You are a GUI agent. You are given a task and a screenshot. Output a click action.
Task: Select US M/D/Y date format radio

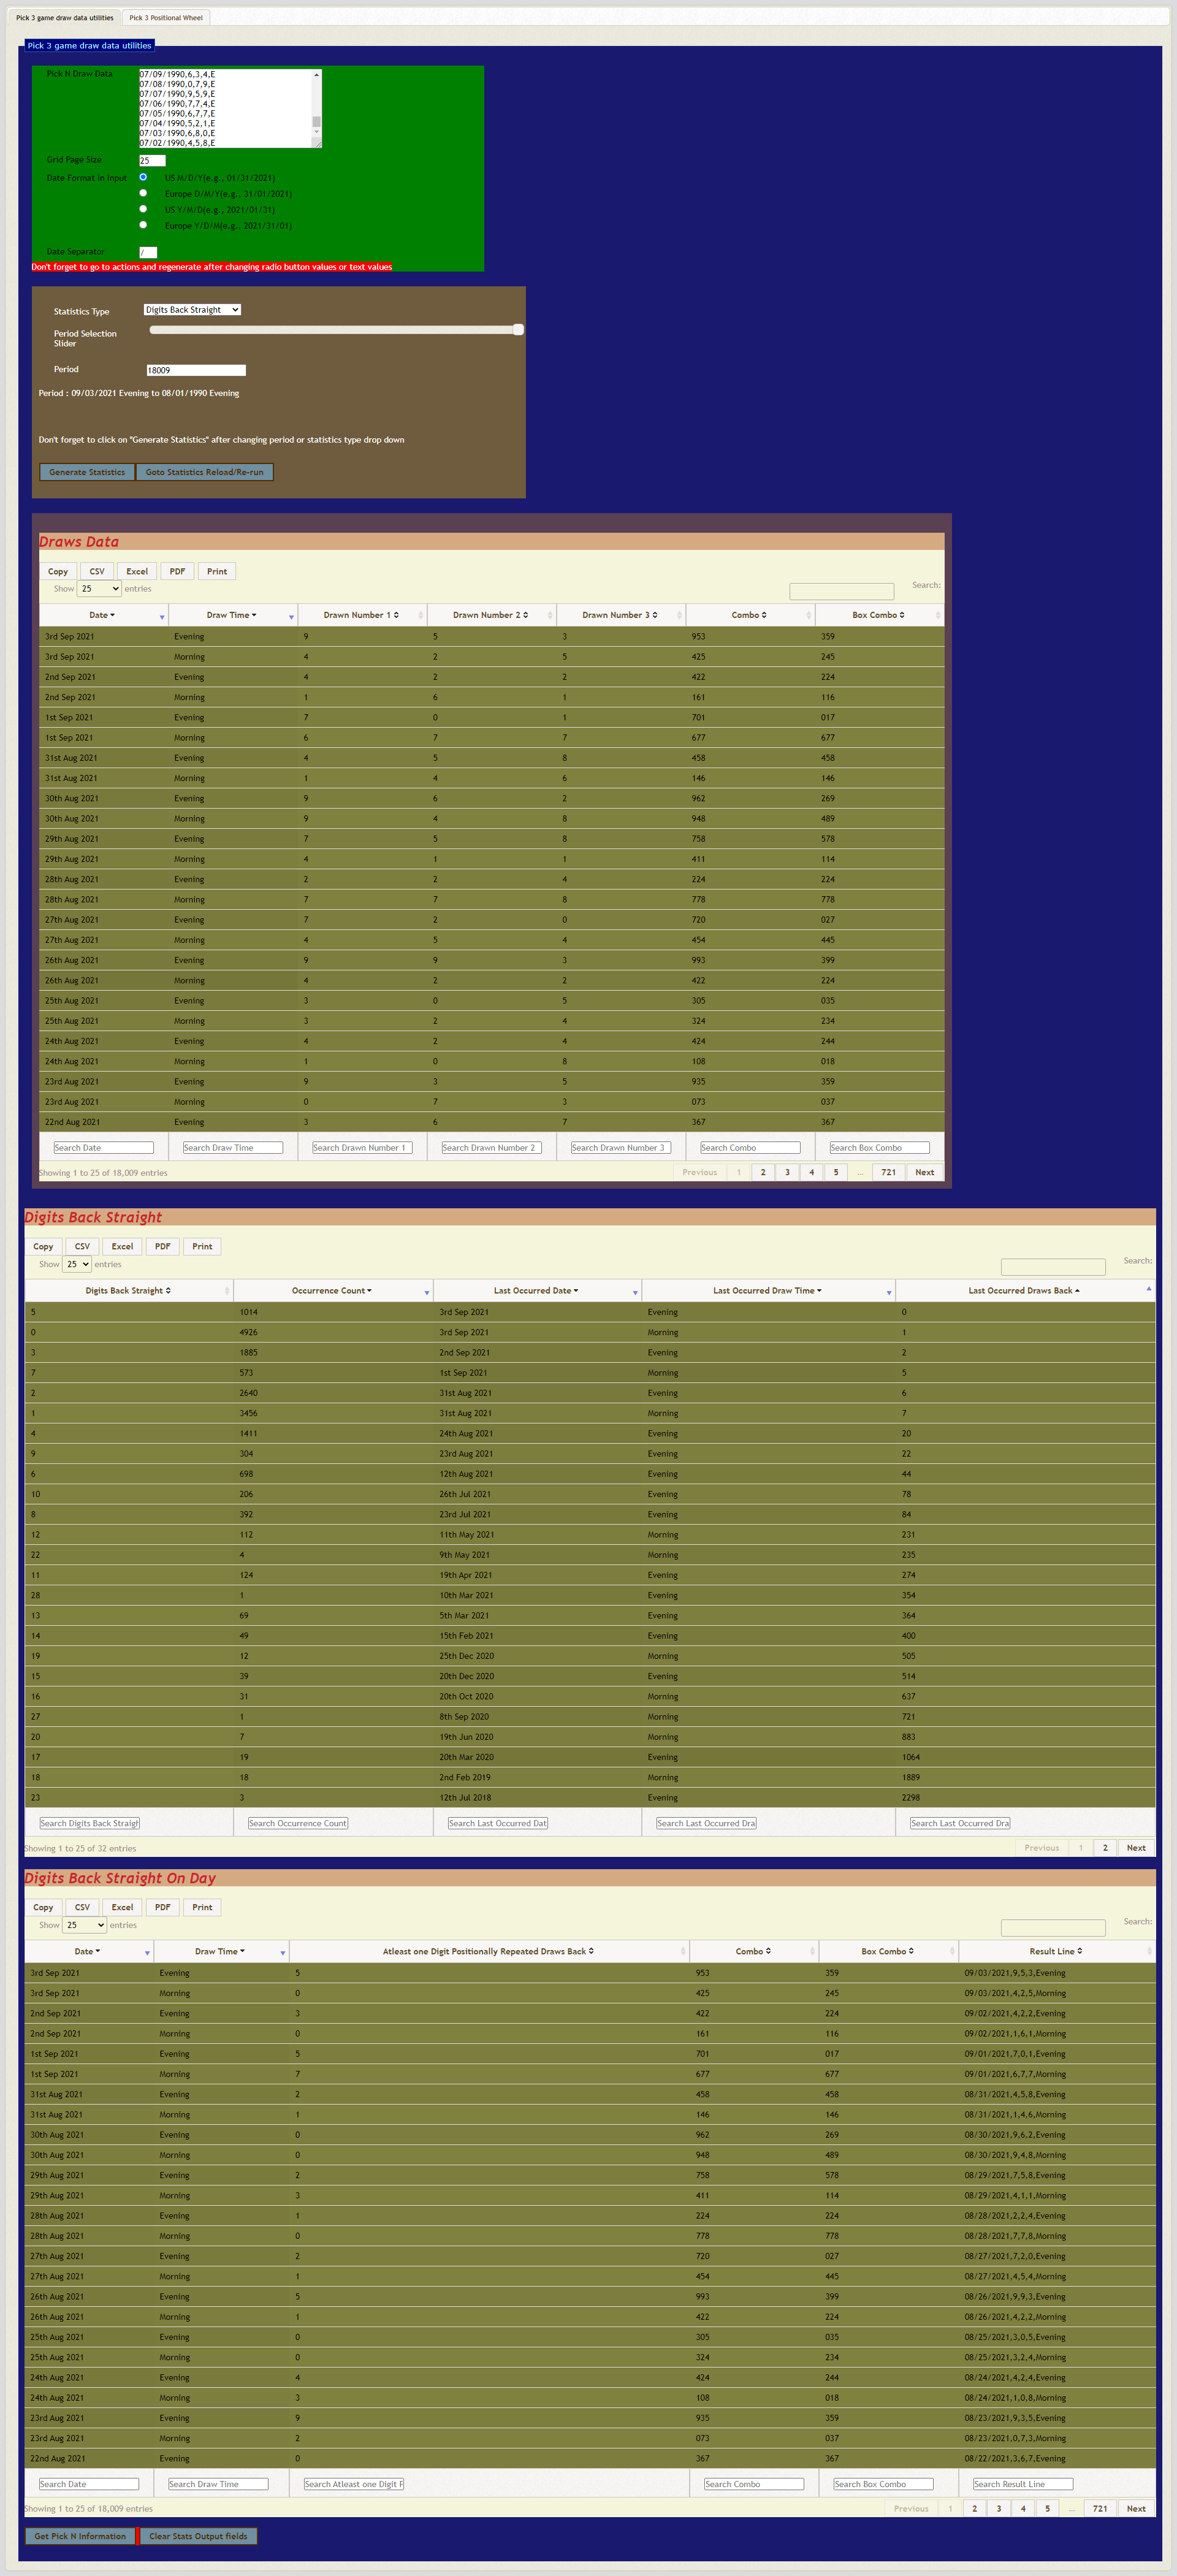coord(143,177)
